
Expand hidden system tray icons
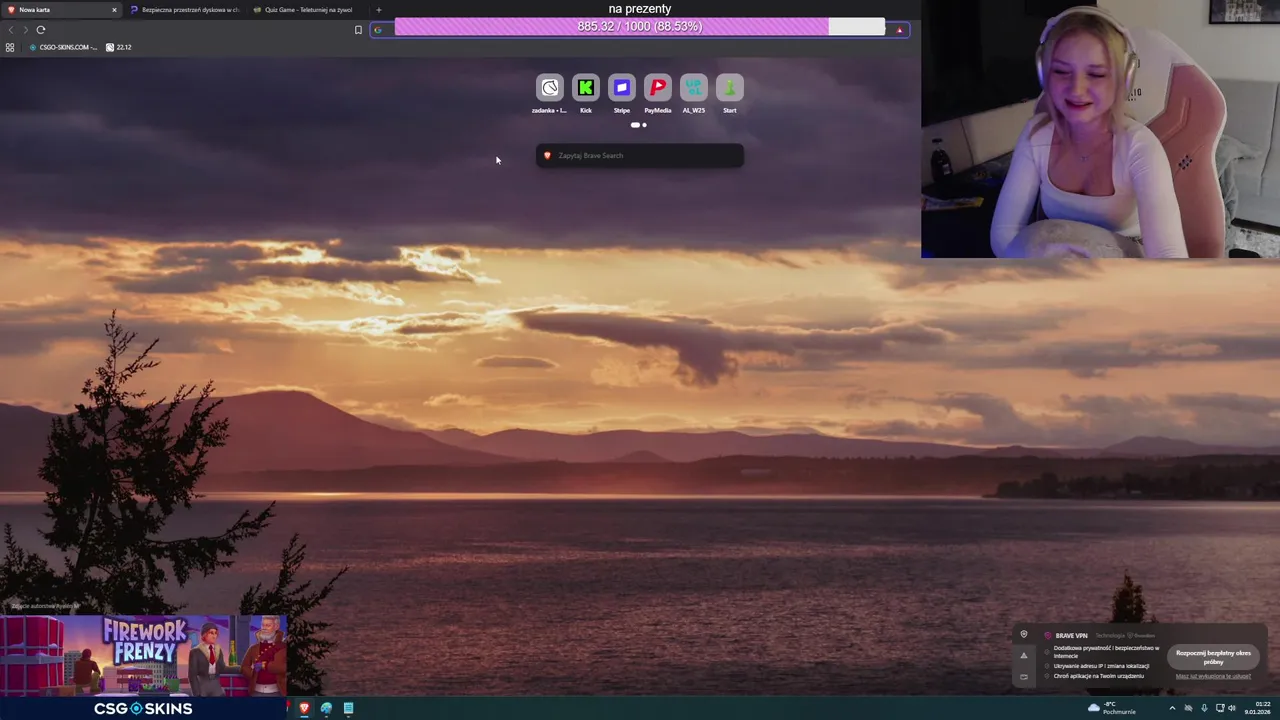[x=1172, y=708]
